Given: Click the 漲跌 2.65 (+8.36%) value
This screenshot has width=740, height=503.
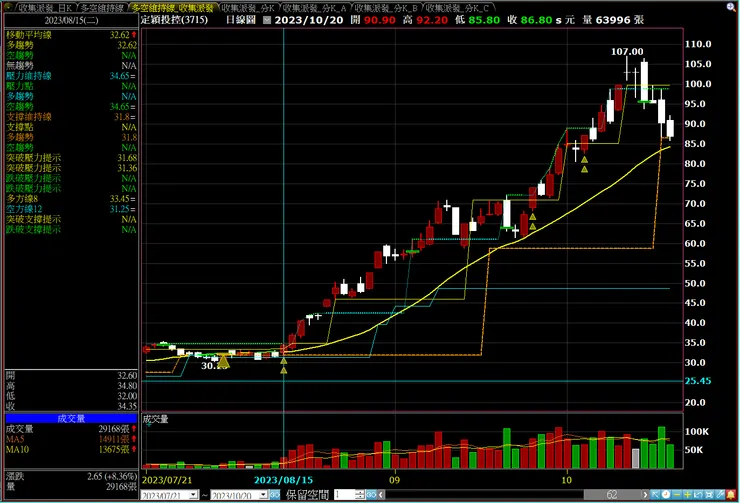Looking at the screenshot, I should pyautogui.click(x=112, y=477).
